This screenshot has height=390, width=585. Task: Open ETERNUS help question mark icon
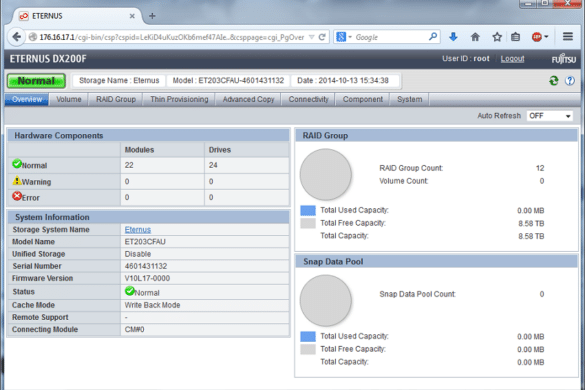[570, 81]
